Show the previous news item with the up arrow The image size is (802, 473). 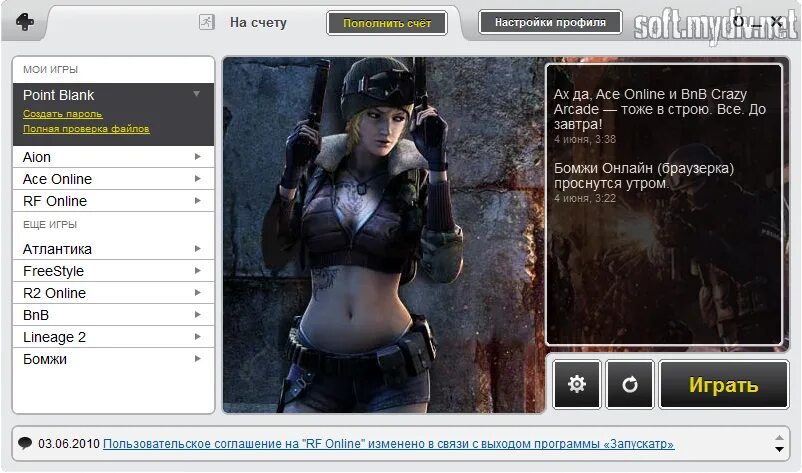(x=779, y=438)
